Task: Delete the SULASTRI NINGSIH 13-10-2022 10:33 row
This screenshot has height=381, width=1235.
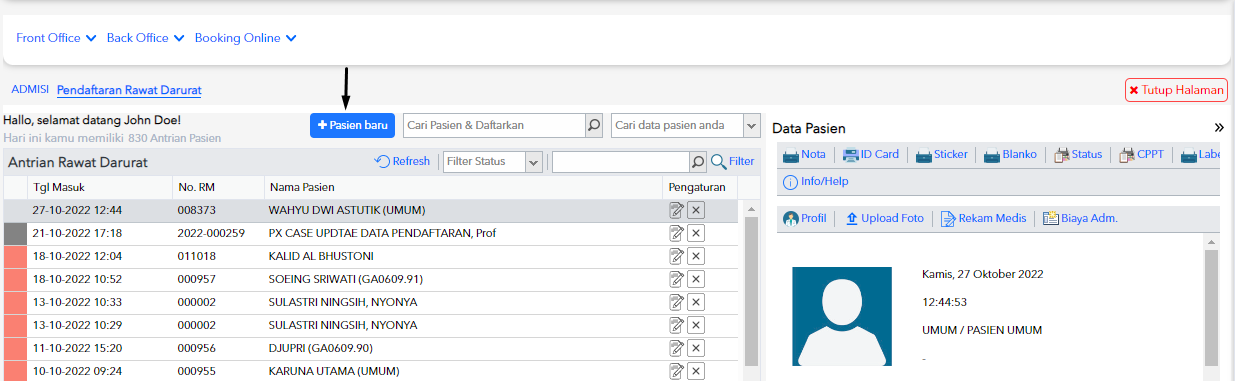Action: [x=697, y=302]
